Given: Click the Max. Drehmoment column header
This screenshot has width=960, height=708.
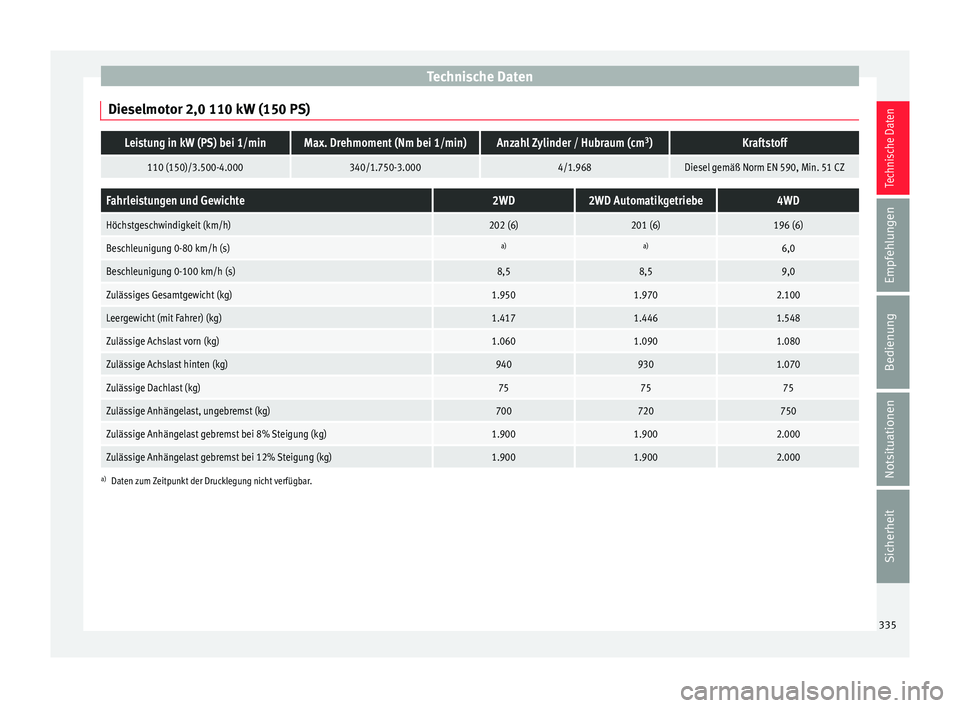Looking at the screenshot, I should tap(385, 143).
